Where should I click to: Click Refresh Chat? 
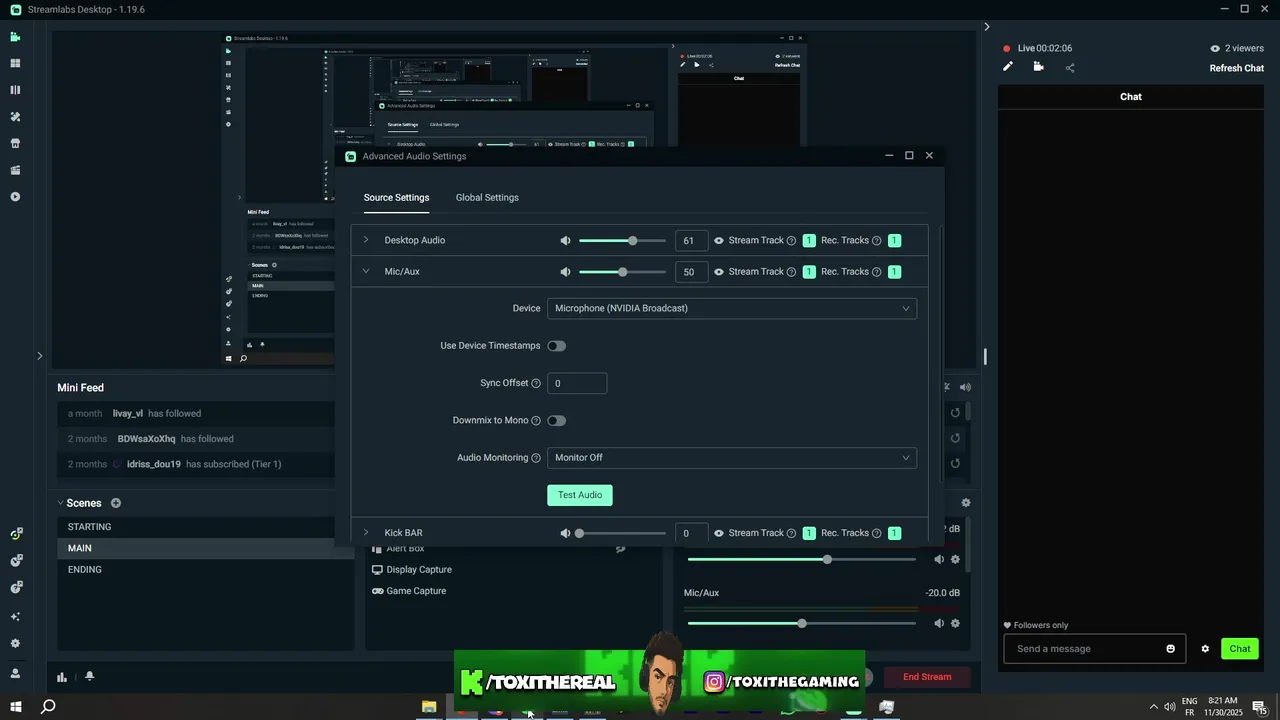click(x=1237, y=68)
